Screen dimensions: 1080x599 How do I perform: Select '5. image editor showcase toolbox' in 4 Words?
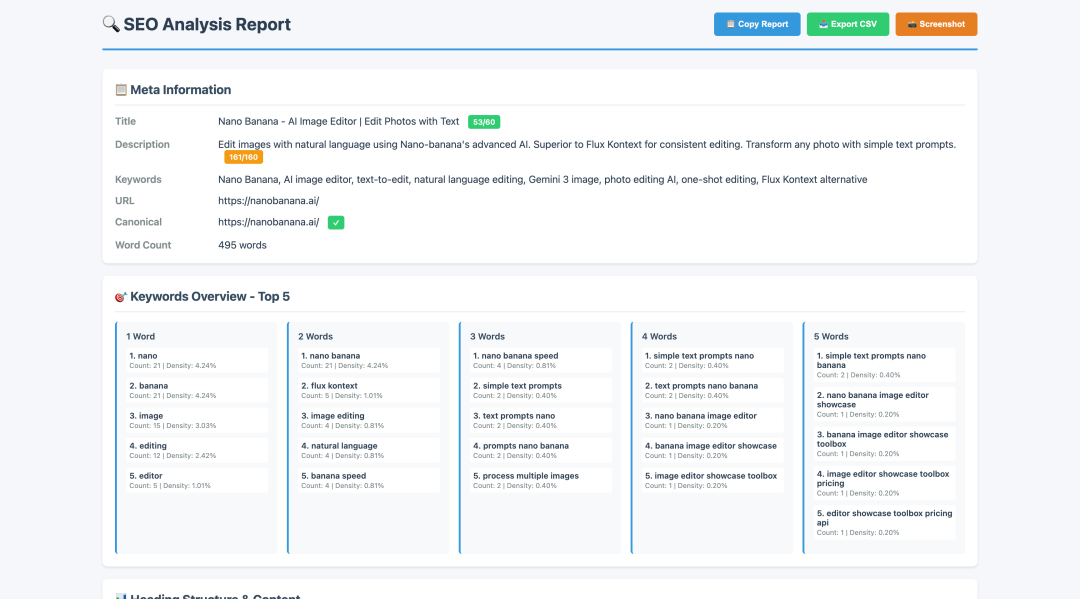[712, 481]
